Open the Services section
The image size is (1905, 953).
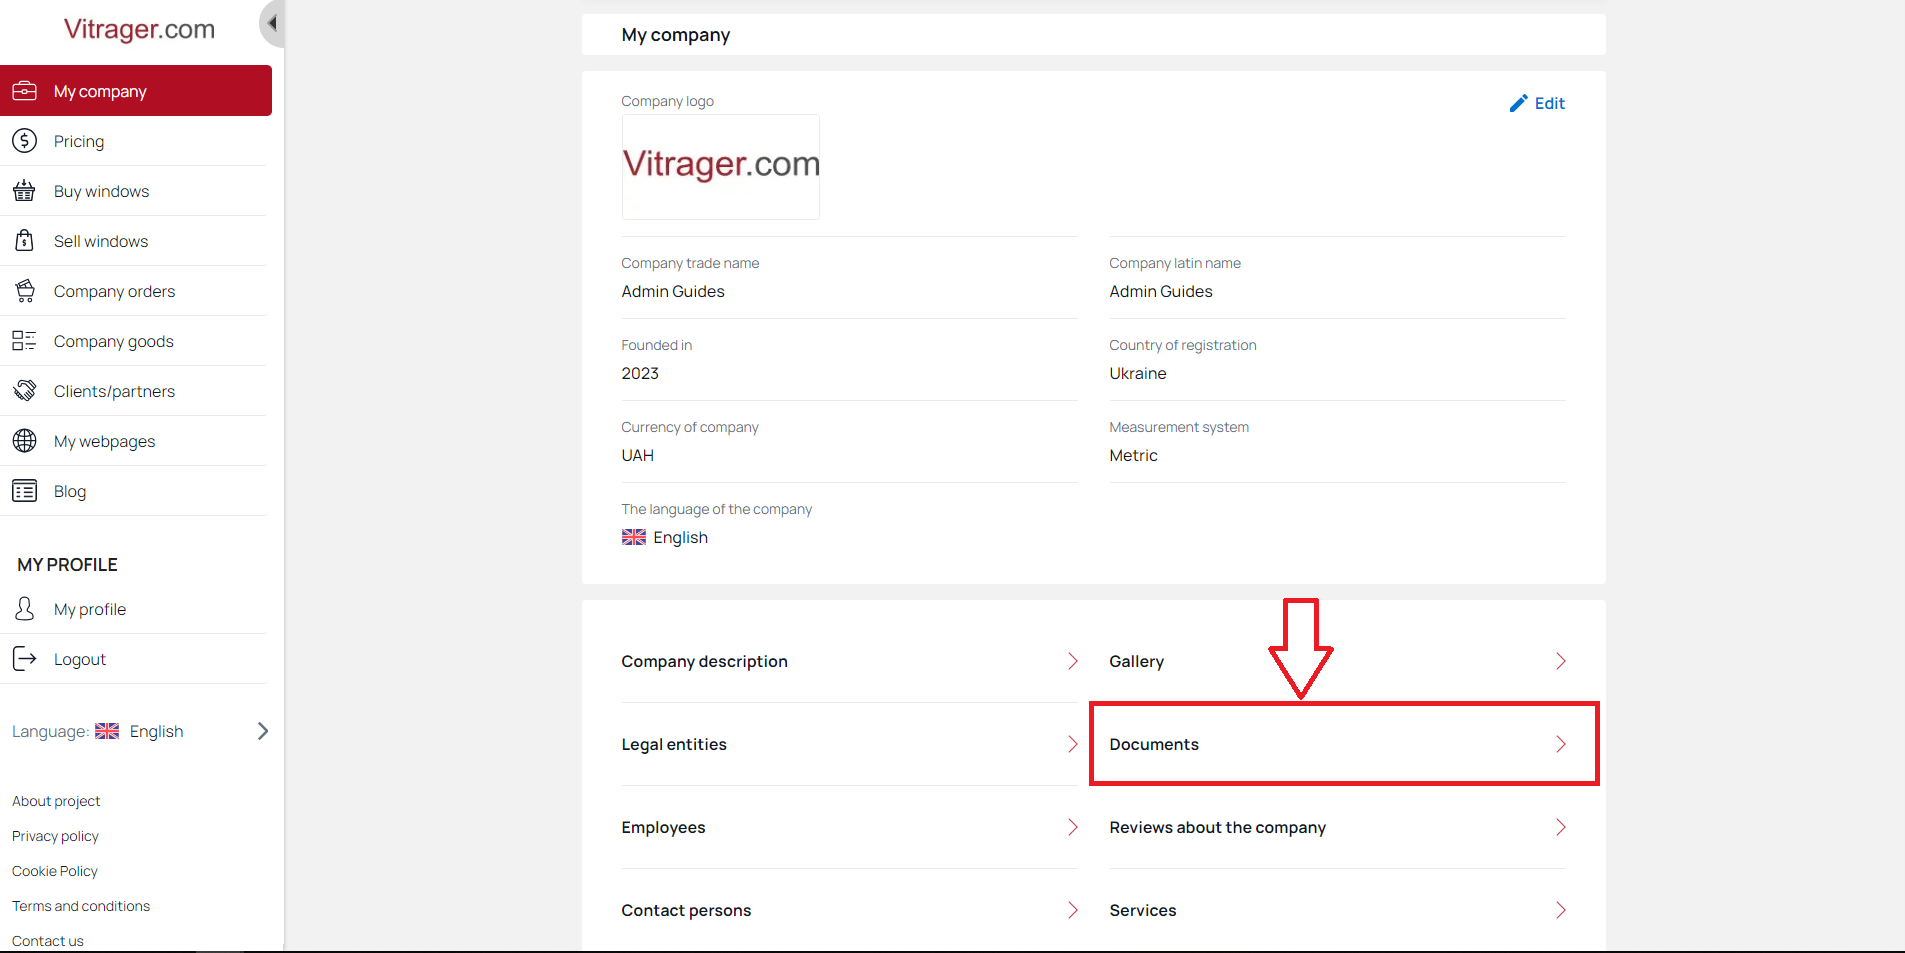[x=1338, y=910]
